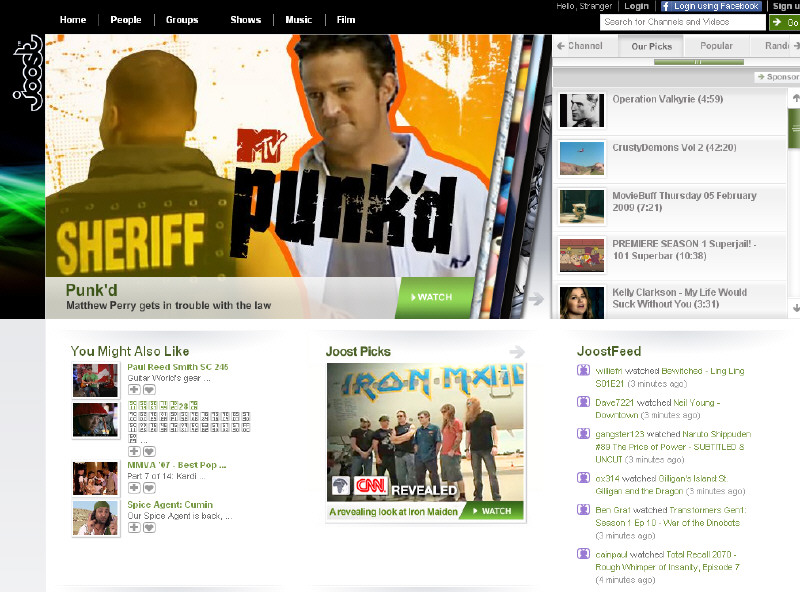Open the Home menu

tap(73, 20)
